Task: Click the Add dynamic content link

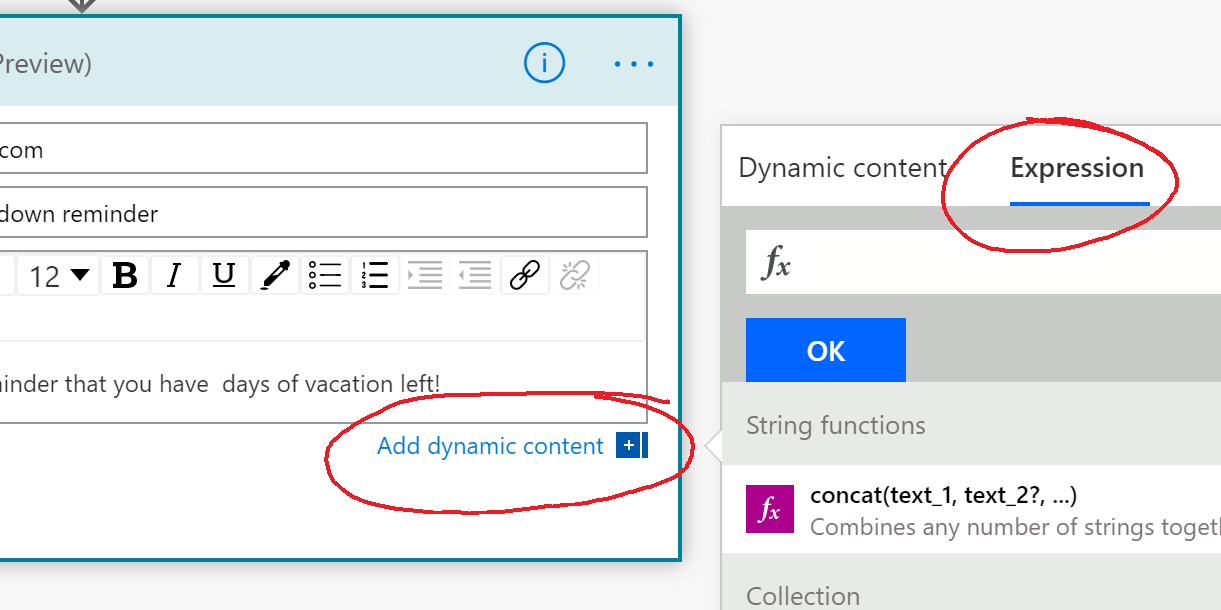Action: pos(489,446)
